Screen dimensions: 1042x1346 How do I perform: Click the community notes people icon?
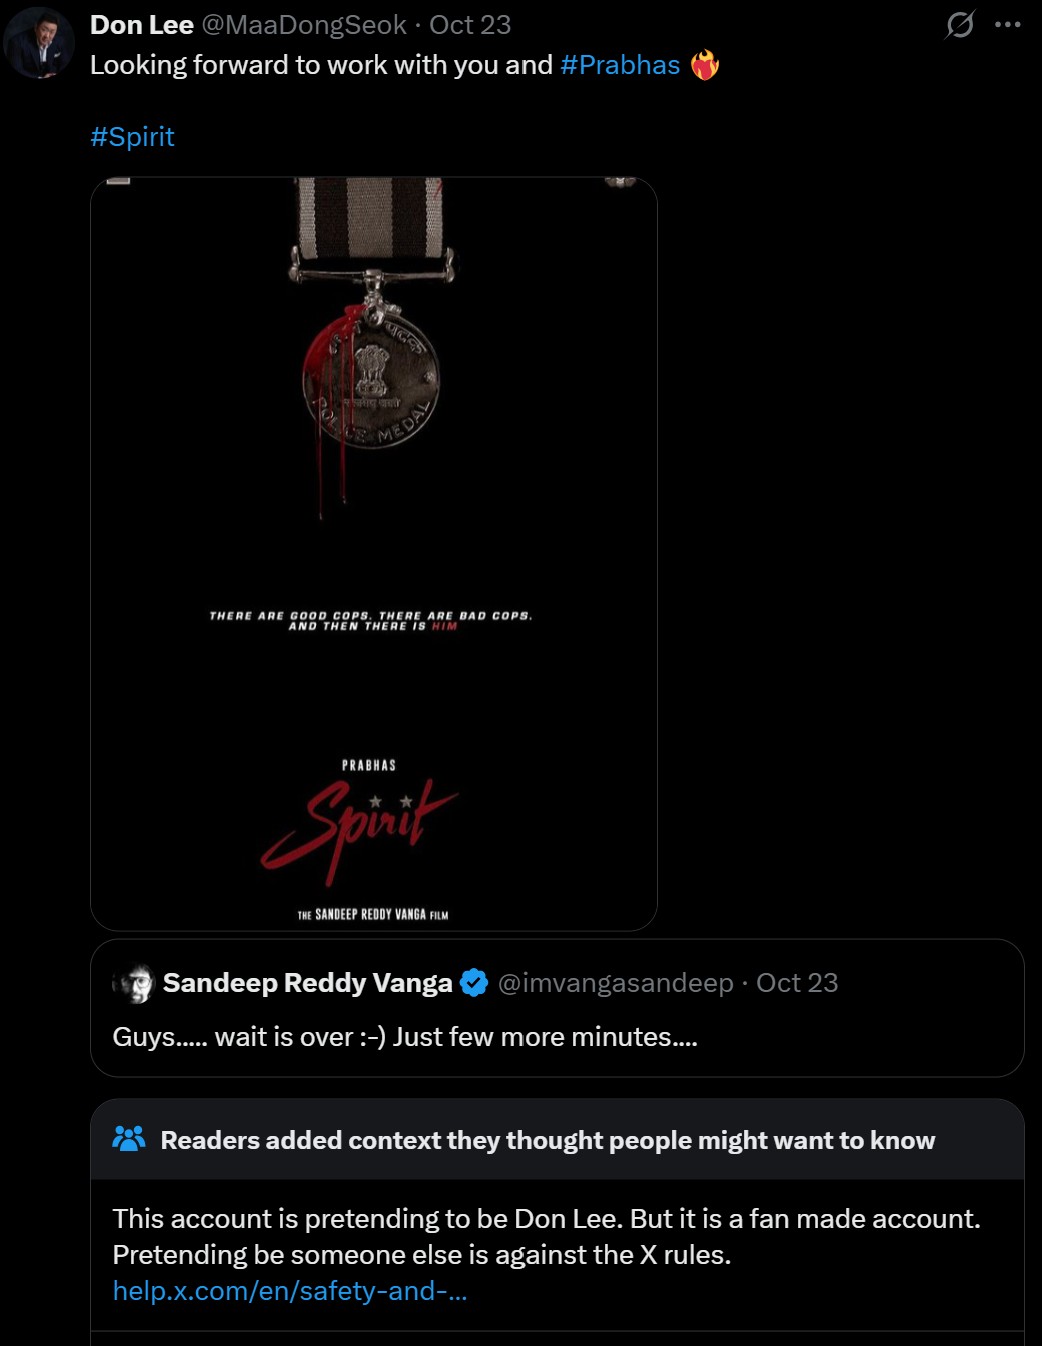[129, 1139]
